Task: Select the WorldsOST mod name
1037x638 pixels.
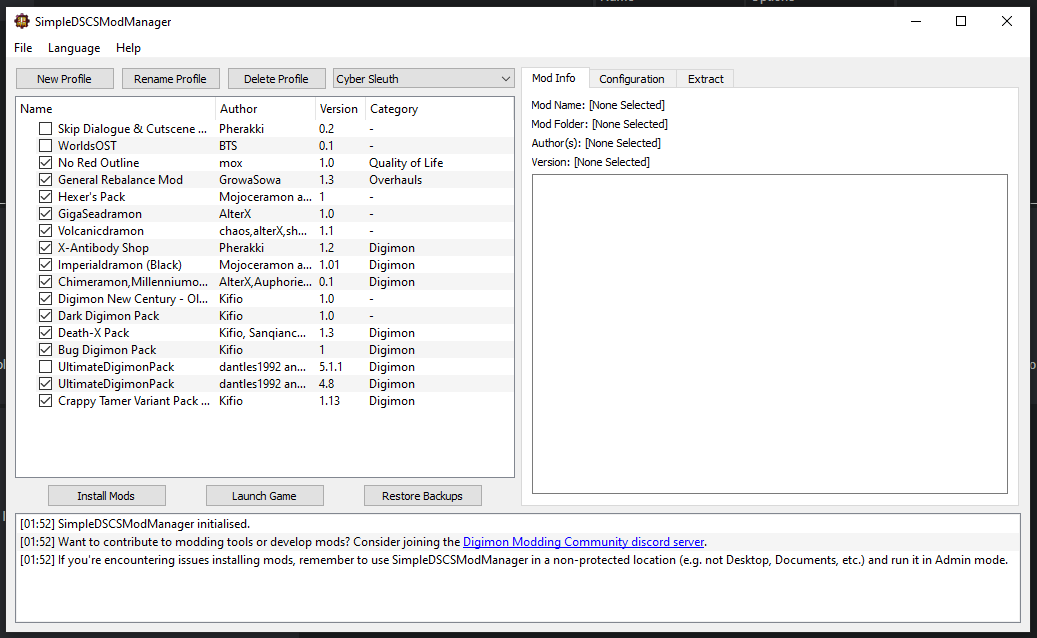Action: coord(87,145)
